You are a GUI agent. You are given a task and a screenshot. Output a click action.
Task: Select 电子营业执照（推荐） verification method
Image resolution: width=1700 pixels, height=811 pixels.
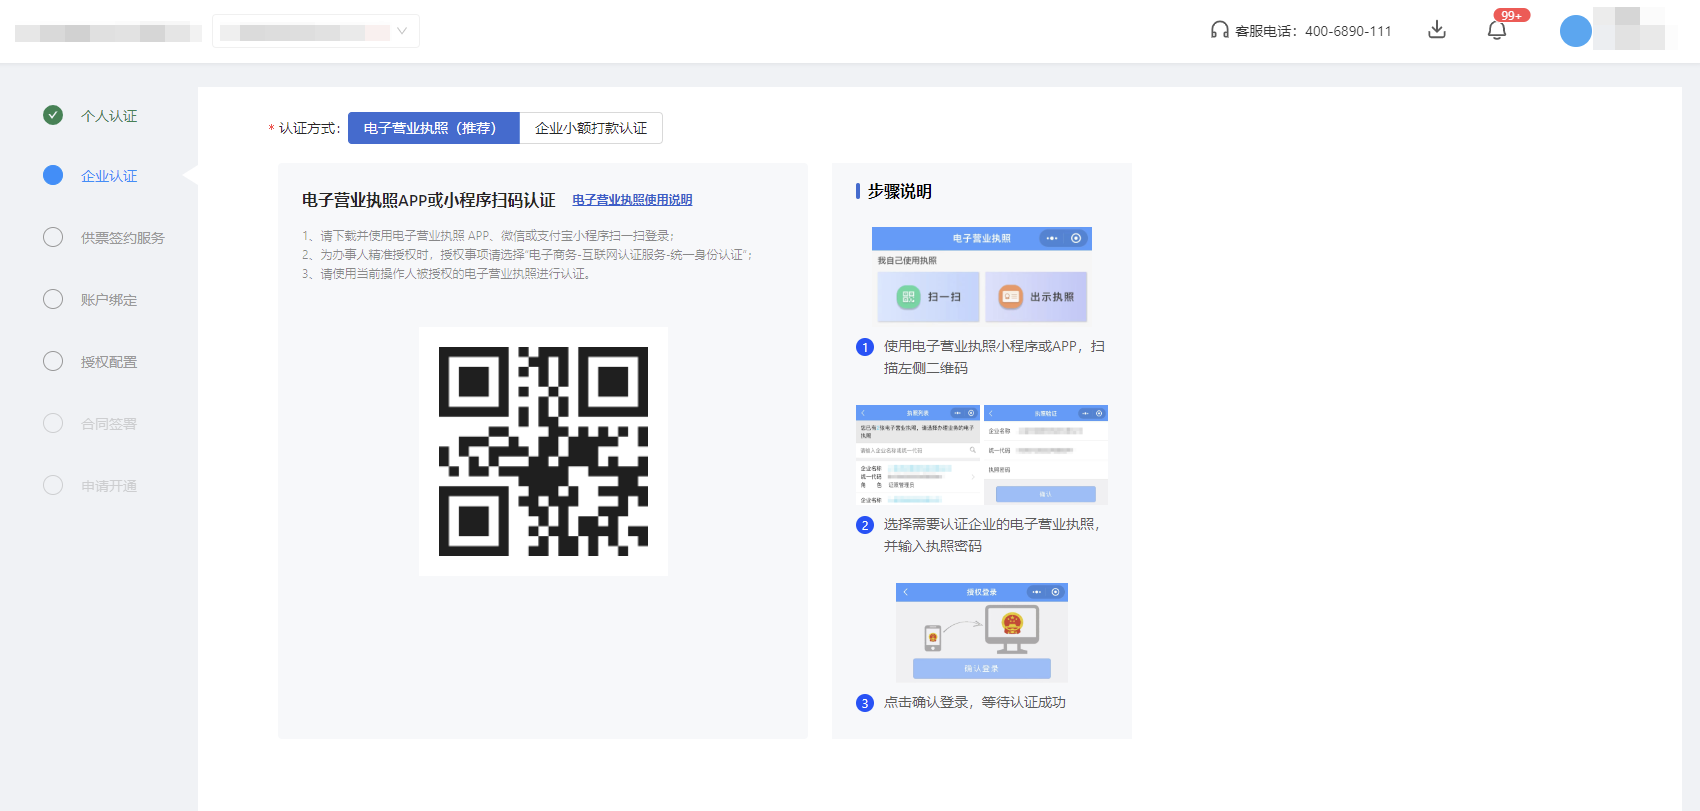coord(434,128)
